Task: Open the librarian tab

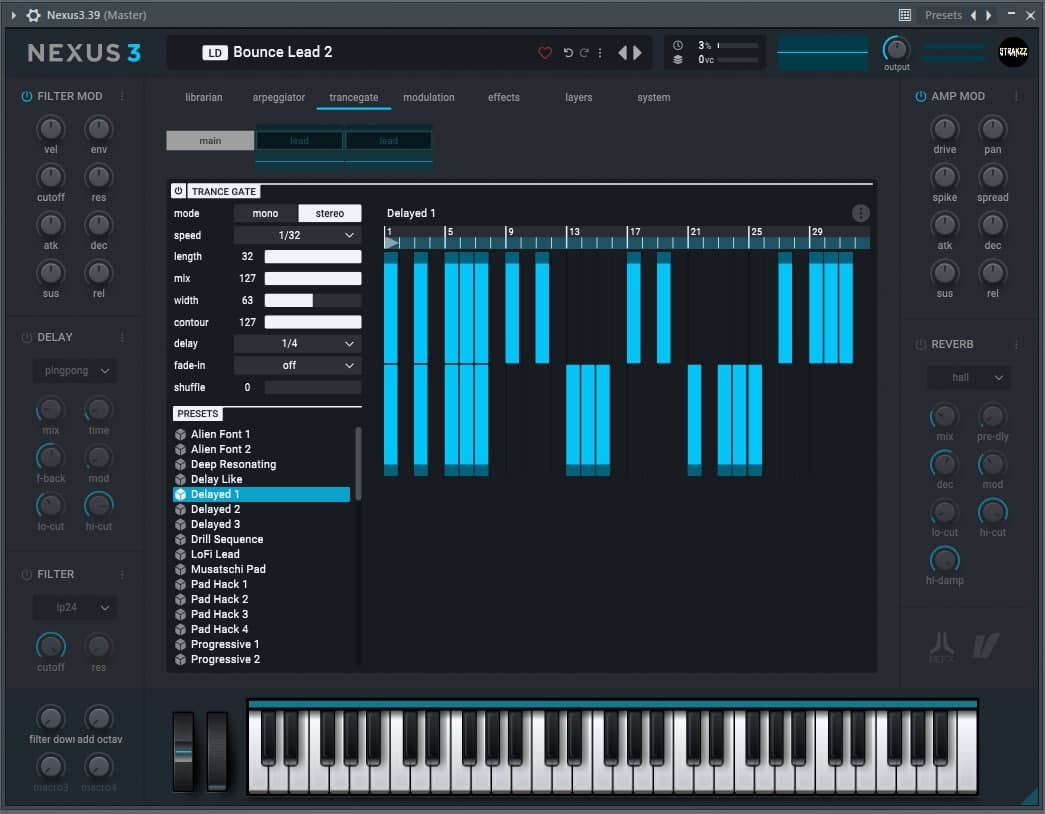Action: tap(204, 97)
